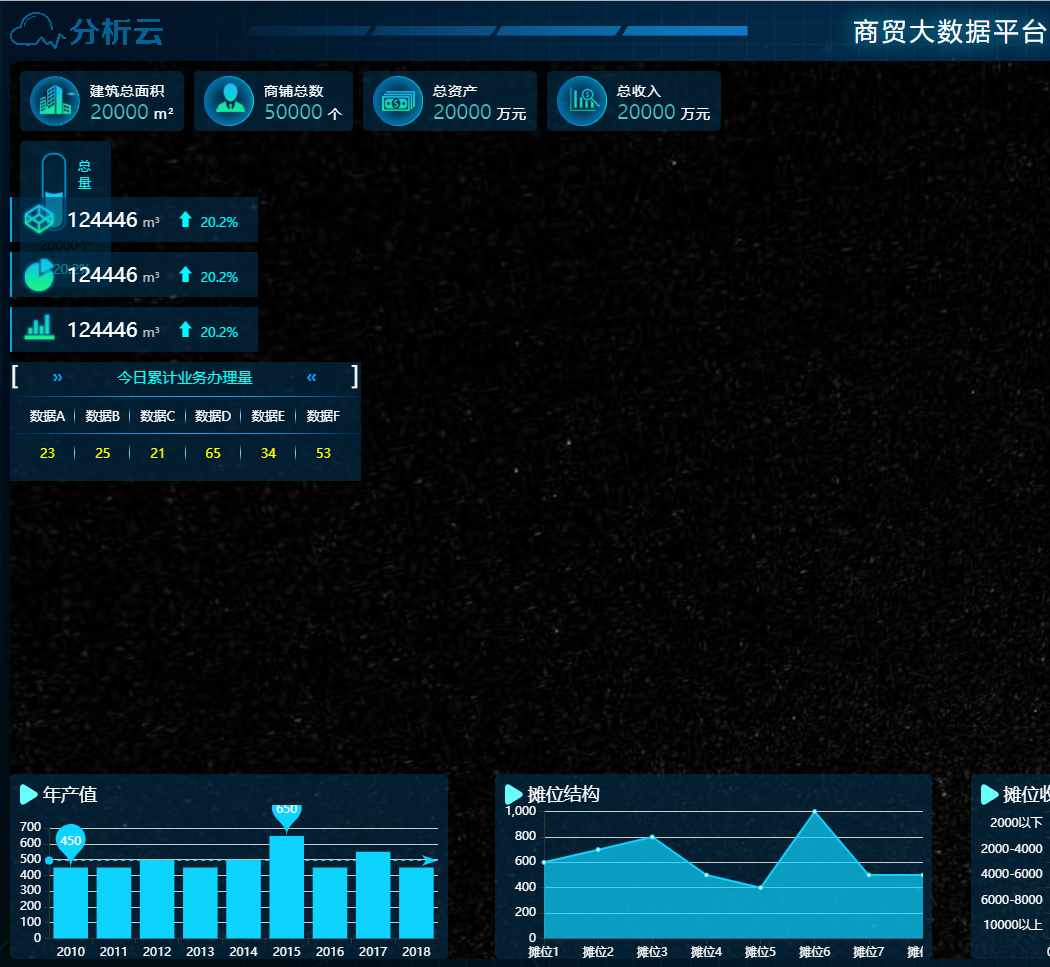Select the 数据D column header

point(213,417)
